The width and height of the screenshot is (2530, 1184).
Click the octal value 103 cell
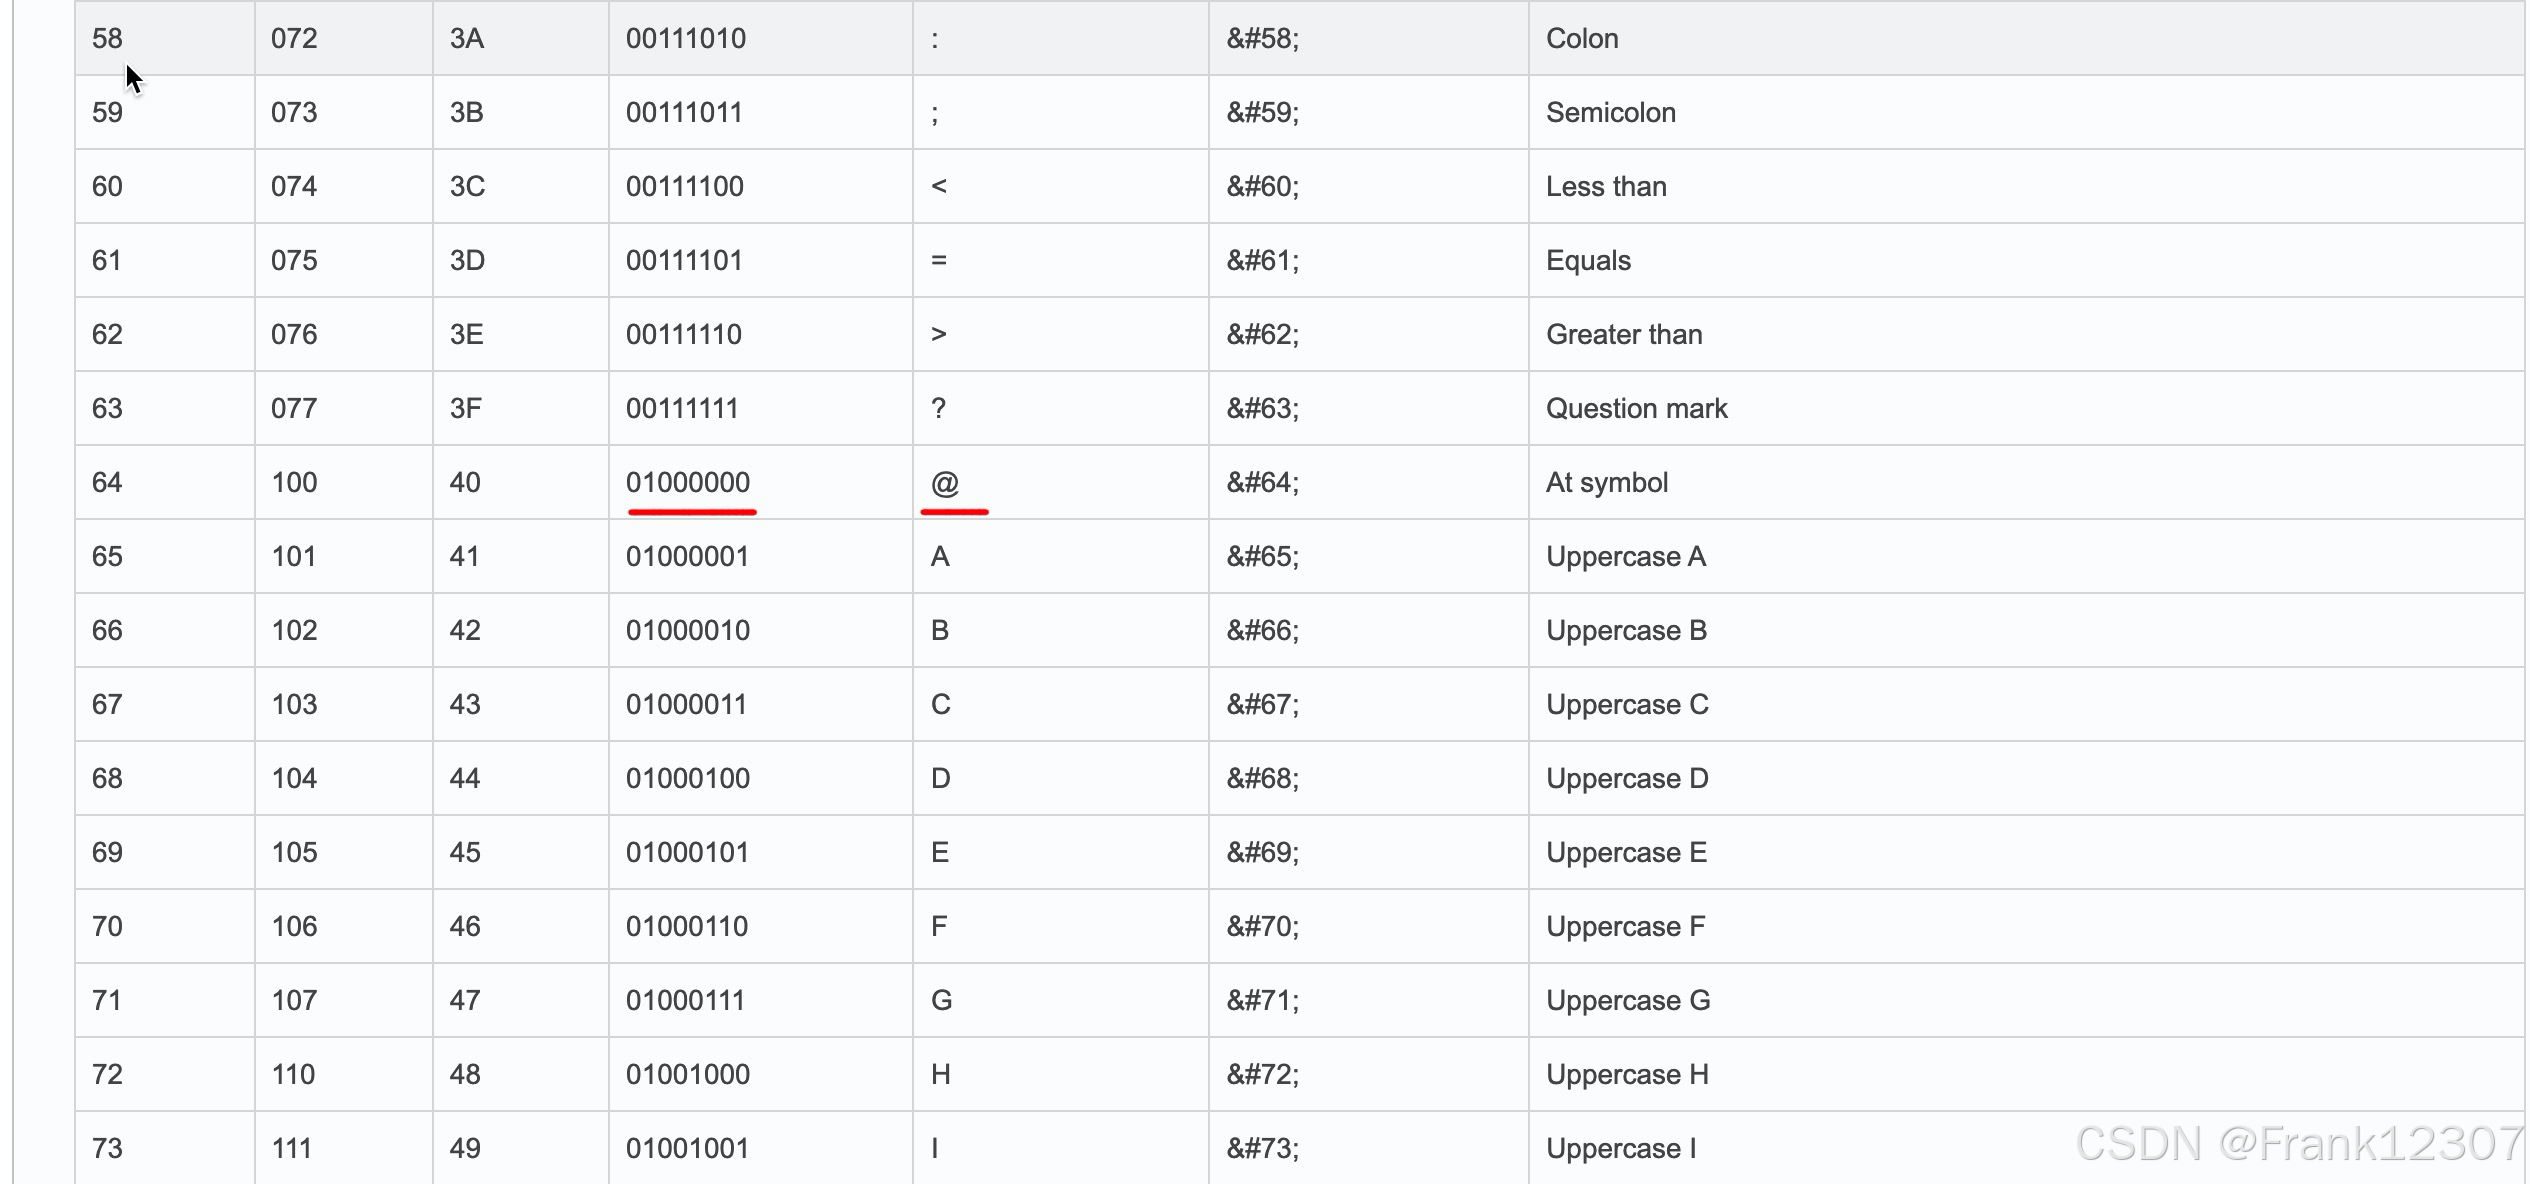click(343, 704)
